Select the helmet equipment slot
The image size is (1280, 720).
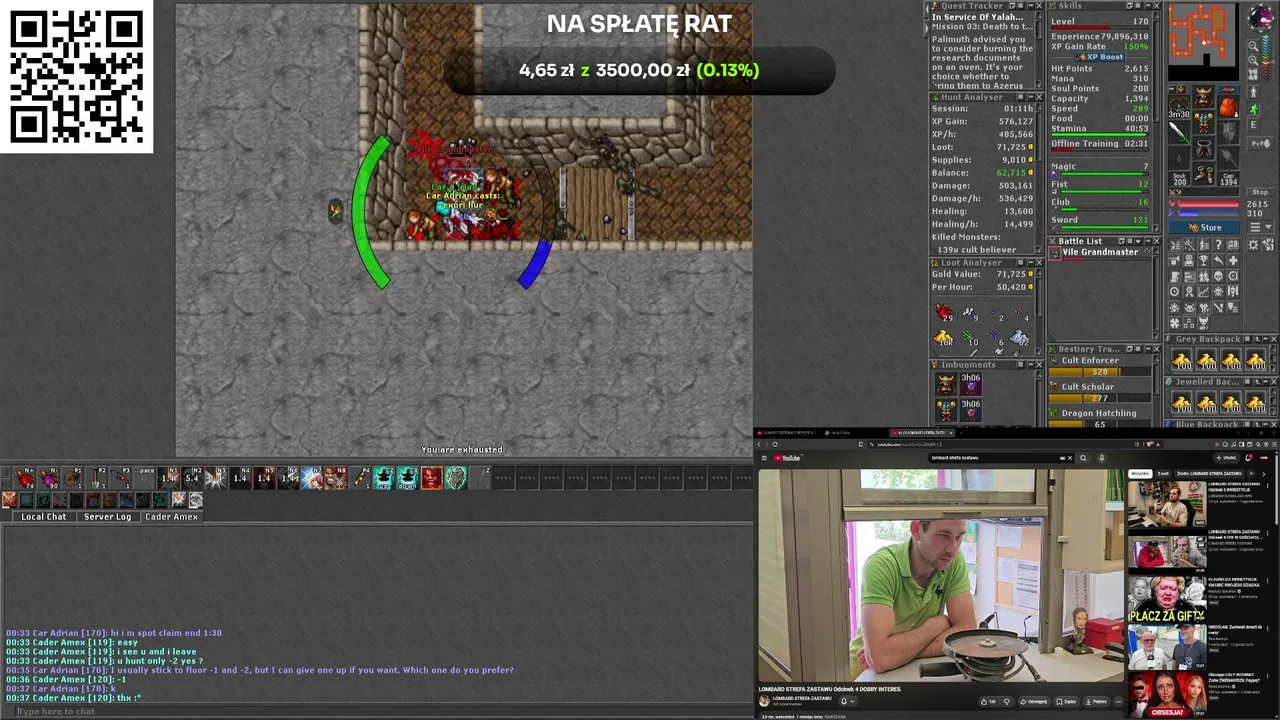tap(1204, 97)
